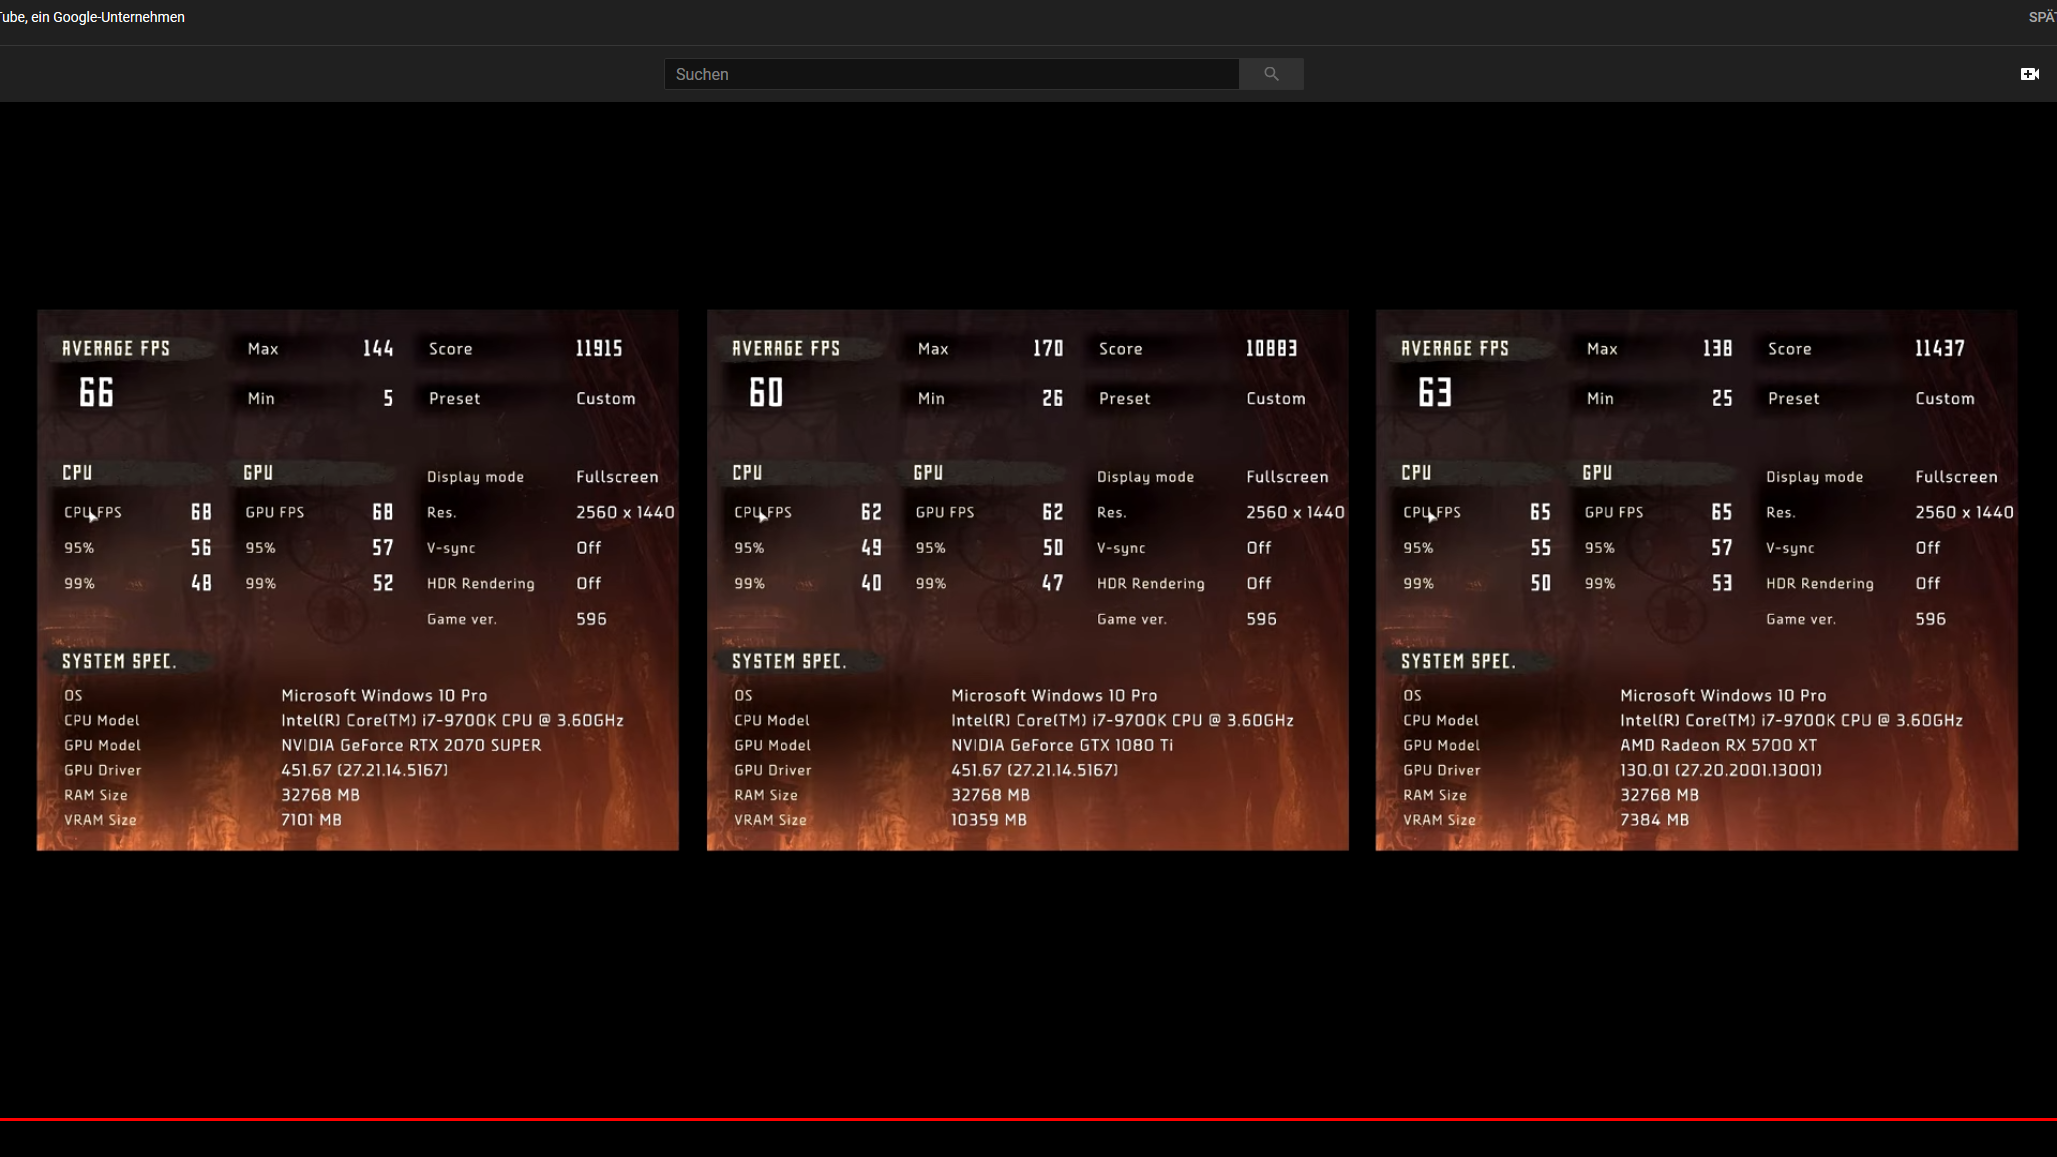Click the RTX 2070 SUPER benchmark panel

click(357, 580)
